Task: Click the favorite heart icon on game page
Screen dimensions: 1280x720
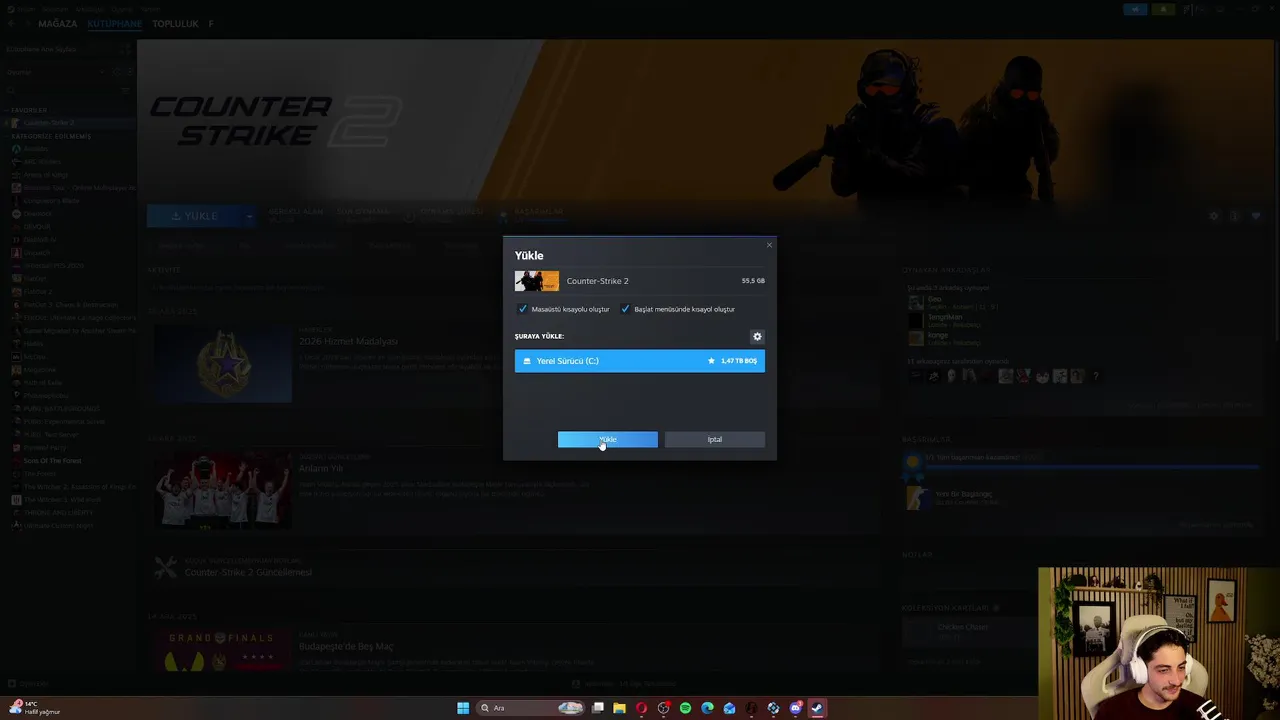Action: pyautogui.click(x=1256, y=216)
